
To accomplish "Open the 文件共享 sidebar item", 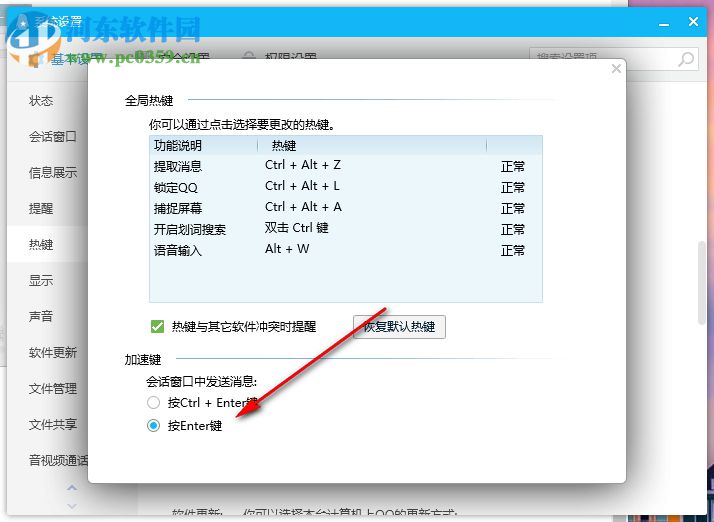I will pos(53,425).
